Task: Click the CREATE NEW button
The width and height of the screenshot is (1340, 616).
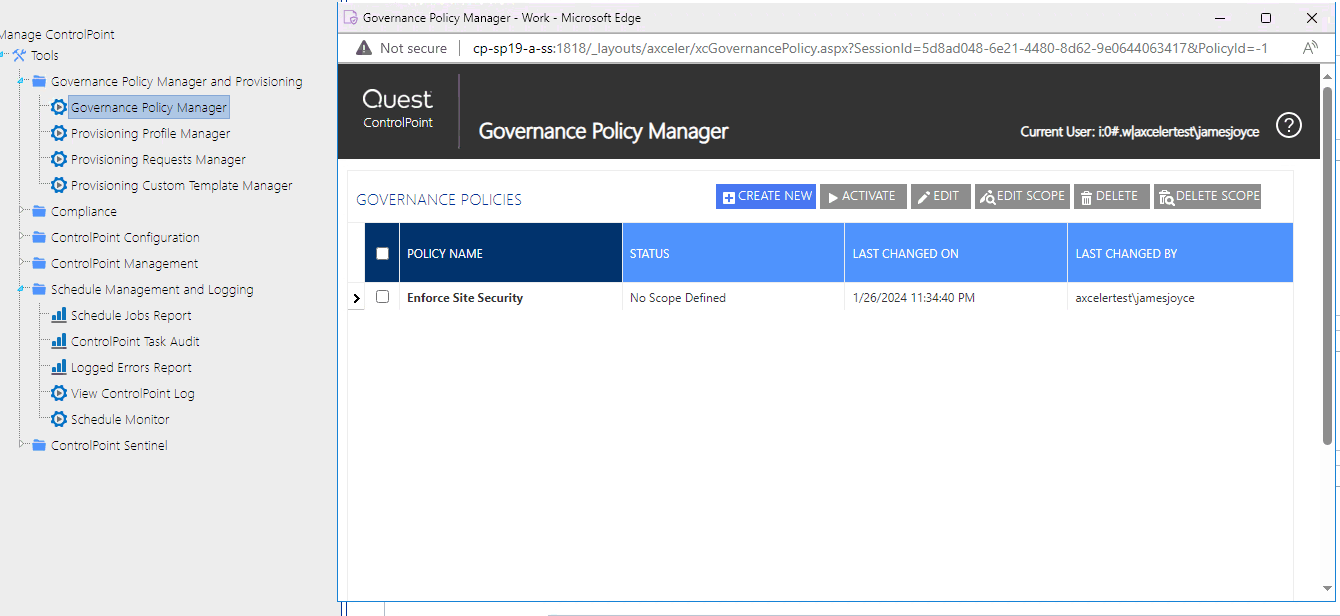Action: click(765, 196)
